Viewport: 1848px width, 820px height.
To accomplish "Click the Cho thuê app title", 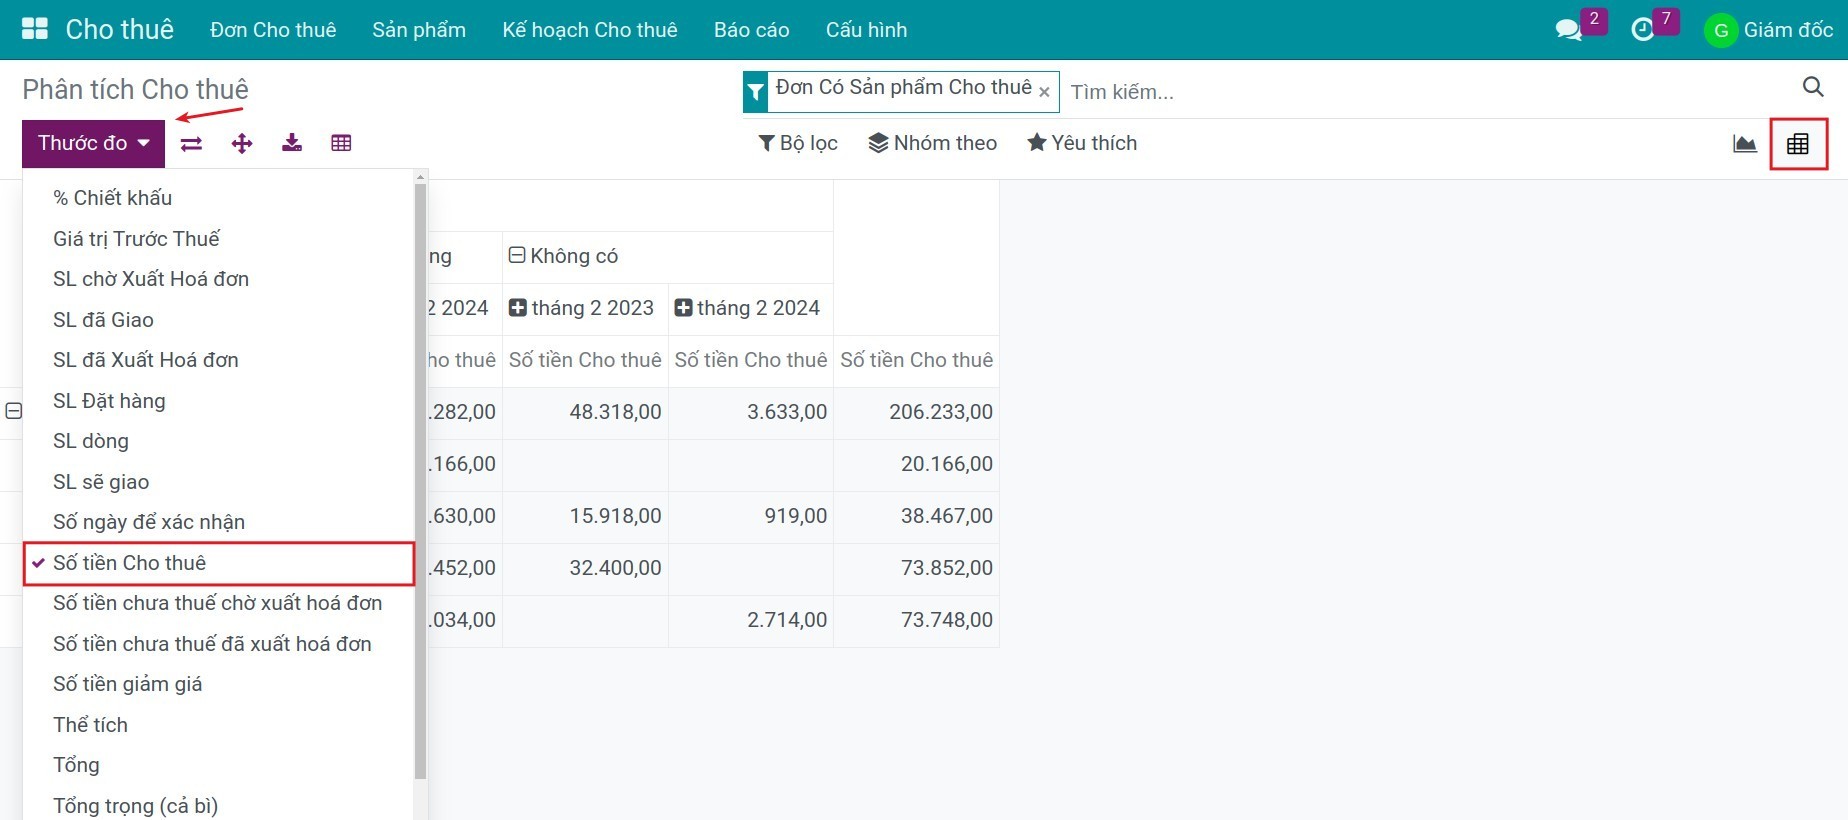I will [120, 29].
